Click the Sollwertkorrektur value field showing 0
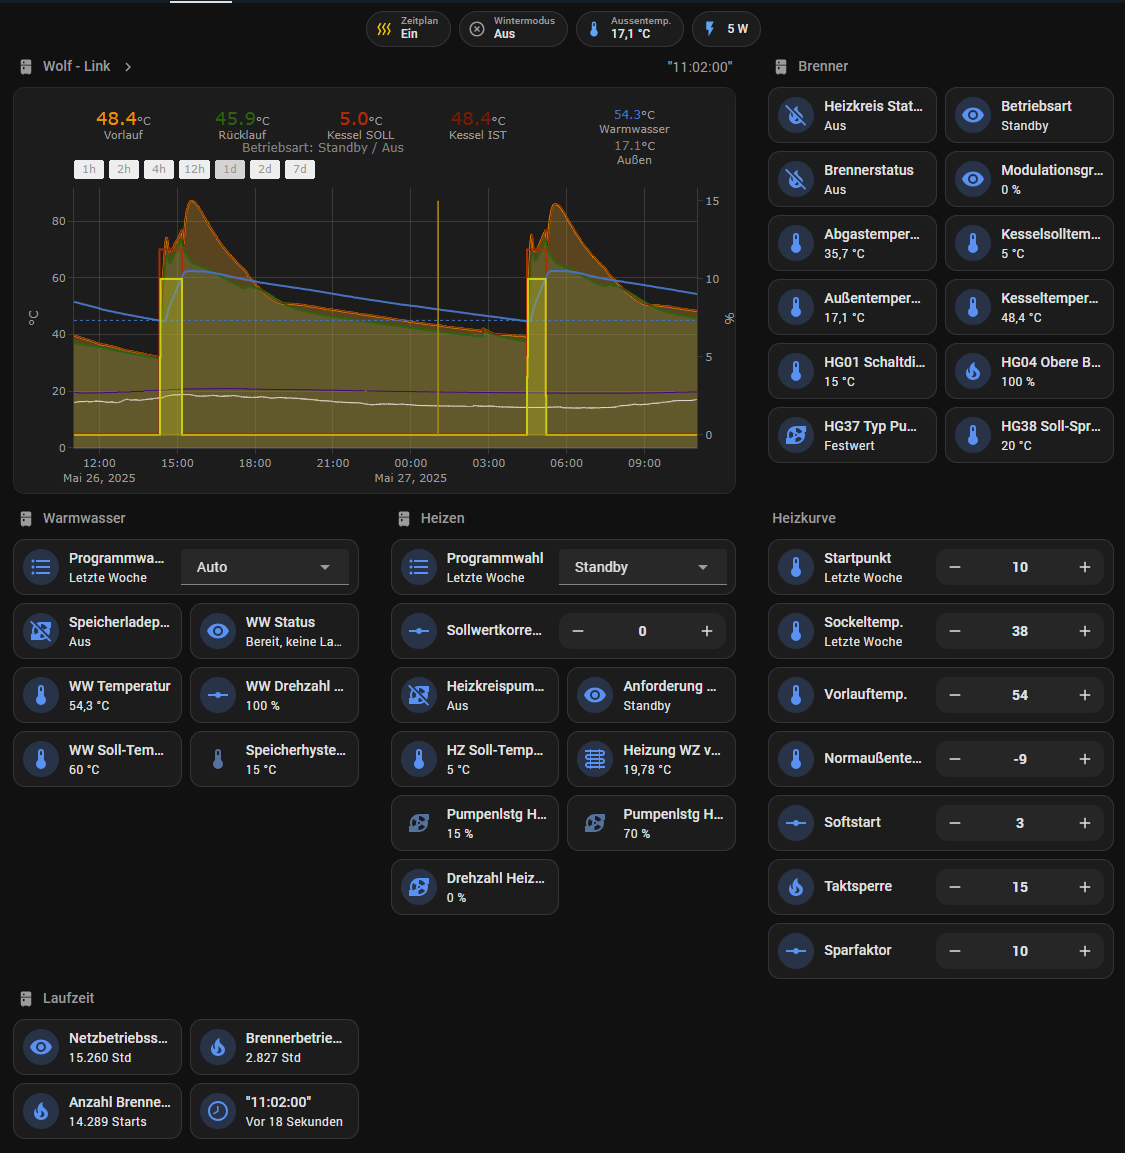 [642, 631]
